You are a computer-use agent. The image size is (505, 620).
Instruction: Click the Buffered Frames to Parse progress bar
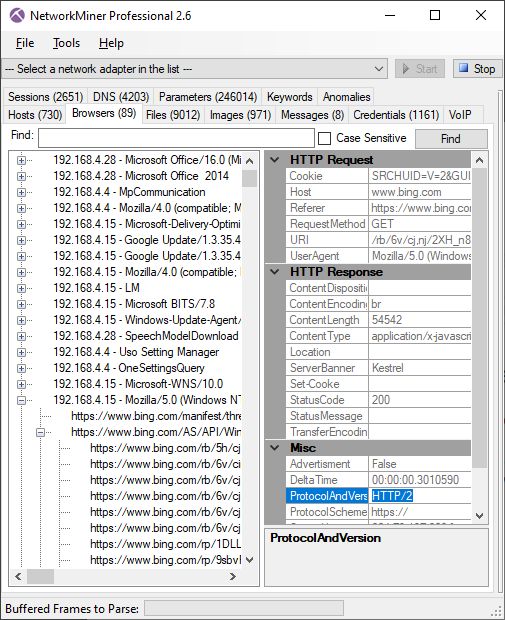(x=244, y=609)
